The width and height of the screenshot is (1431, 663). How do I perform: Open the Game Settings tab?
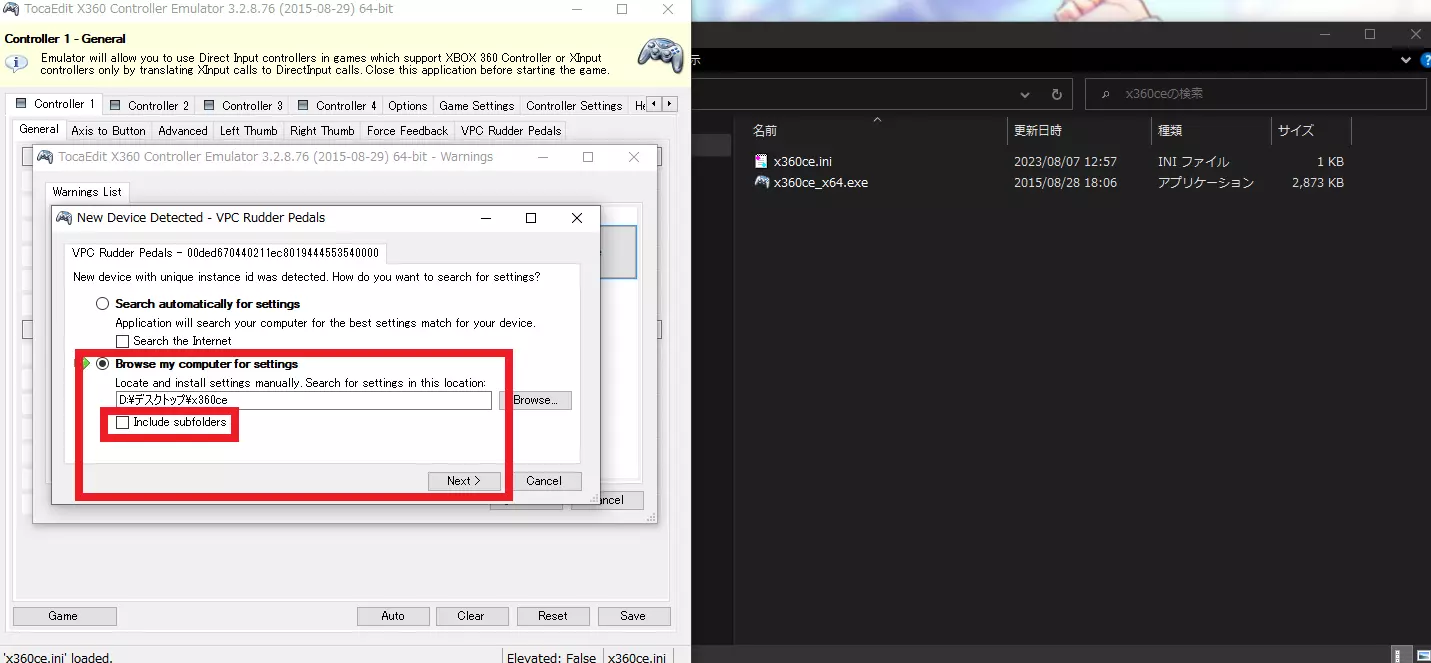pos(477,105)
